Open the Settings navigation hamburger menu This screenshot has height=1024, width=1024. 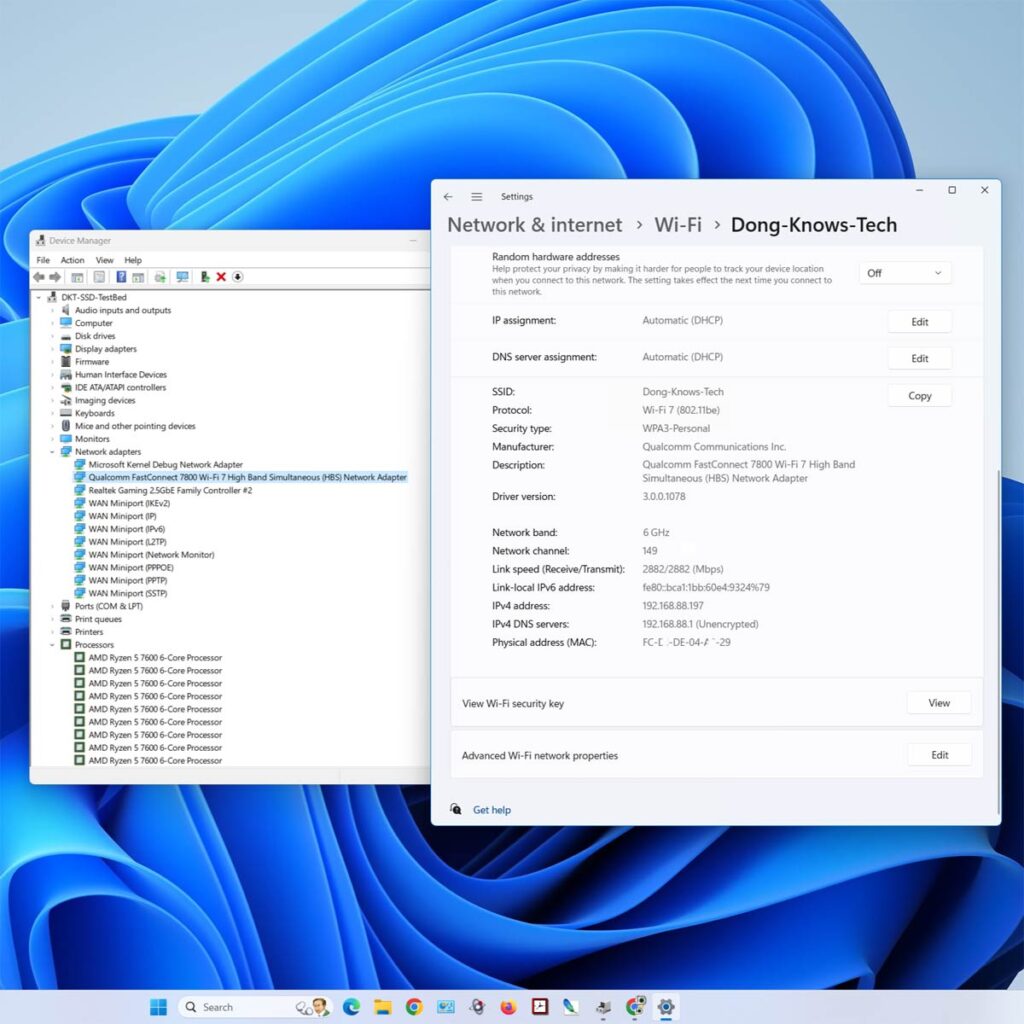click(477, 197)
